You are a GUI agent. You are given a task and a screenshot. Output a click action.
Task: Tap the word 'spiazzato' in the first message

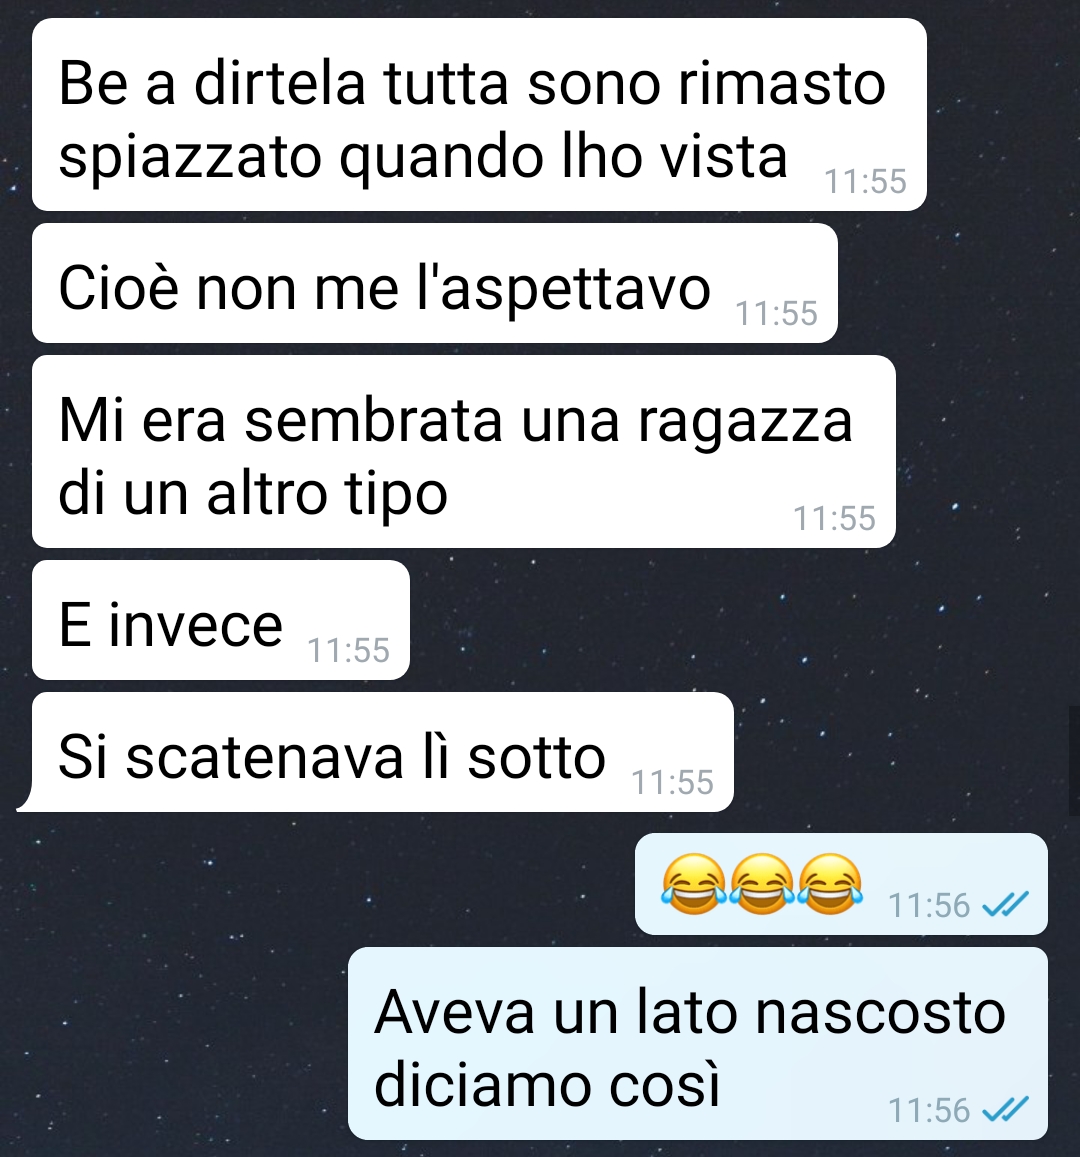(x=190, y=159)
